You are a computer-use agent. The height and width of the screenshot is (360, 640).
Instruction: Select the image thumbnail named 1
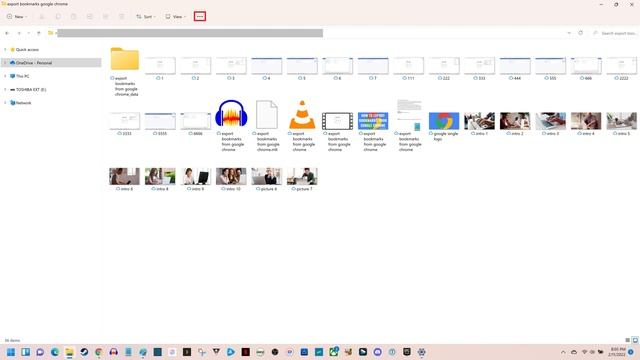click(160, 66)
